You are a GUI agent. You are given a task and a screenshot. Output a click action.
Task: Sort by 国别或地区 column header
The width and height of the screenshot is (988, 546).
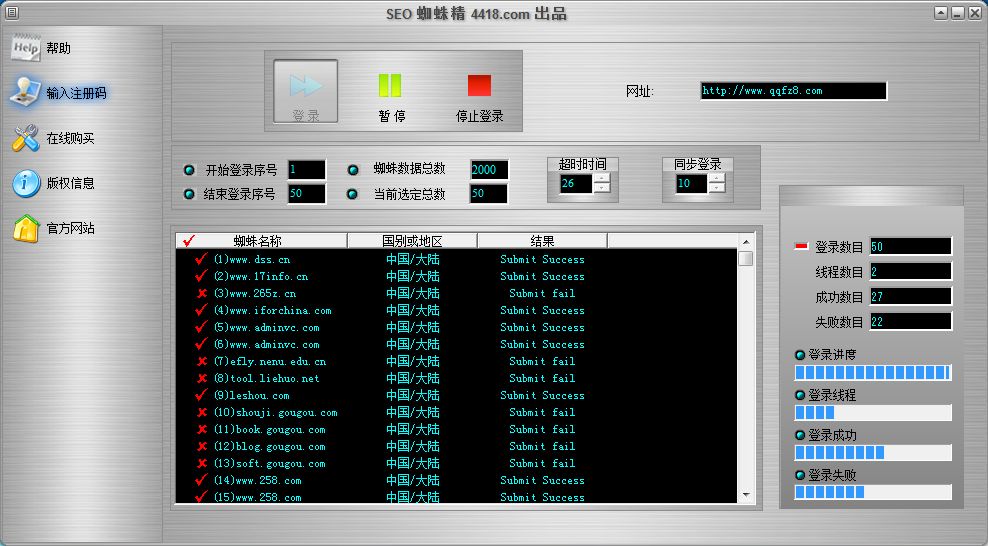(412, 241)
